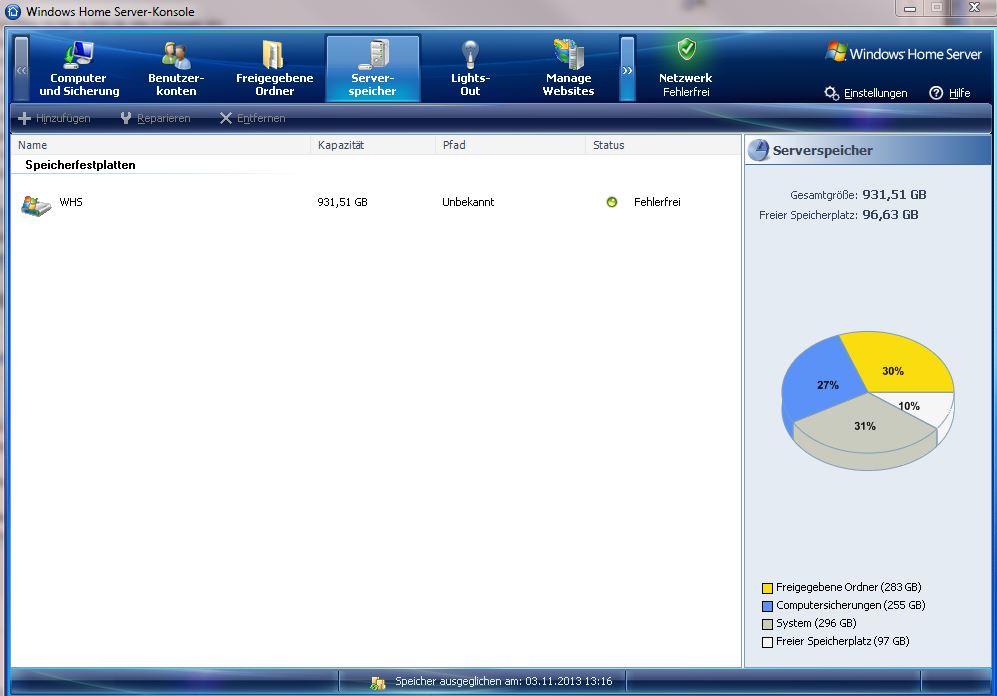The image size is (997, 696).
Task: Click the Hilfe question mark icon
Action: tap(936, 93)
